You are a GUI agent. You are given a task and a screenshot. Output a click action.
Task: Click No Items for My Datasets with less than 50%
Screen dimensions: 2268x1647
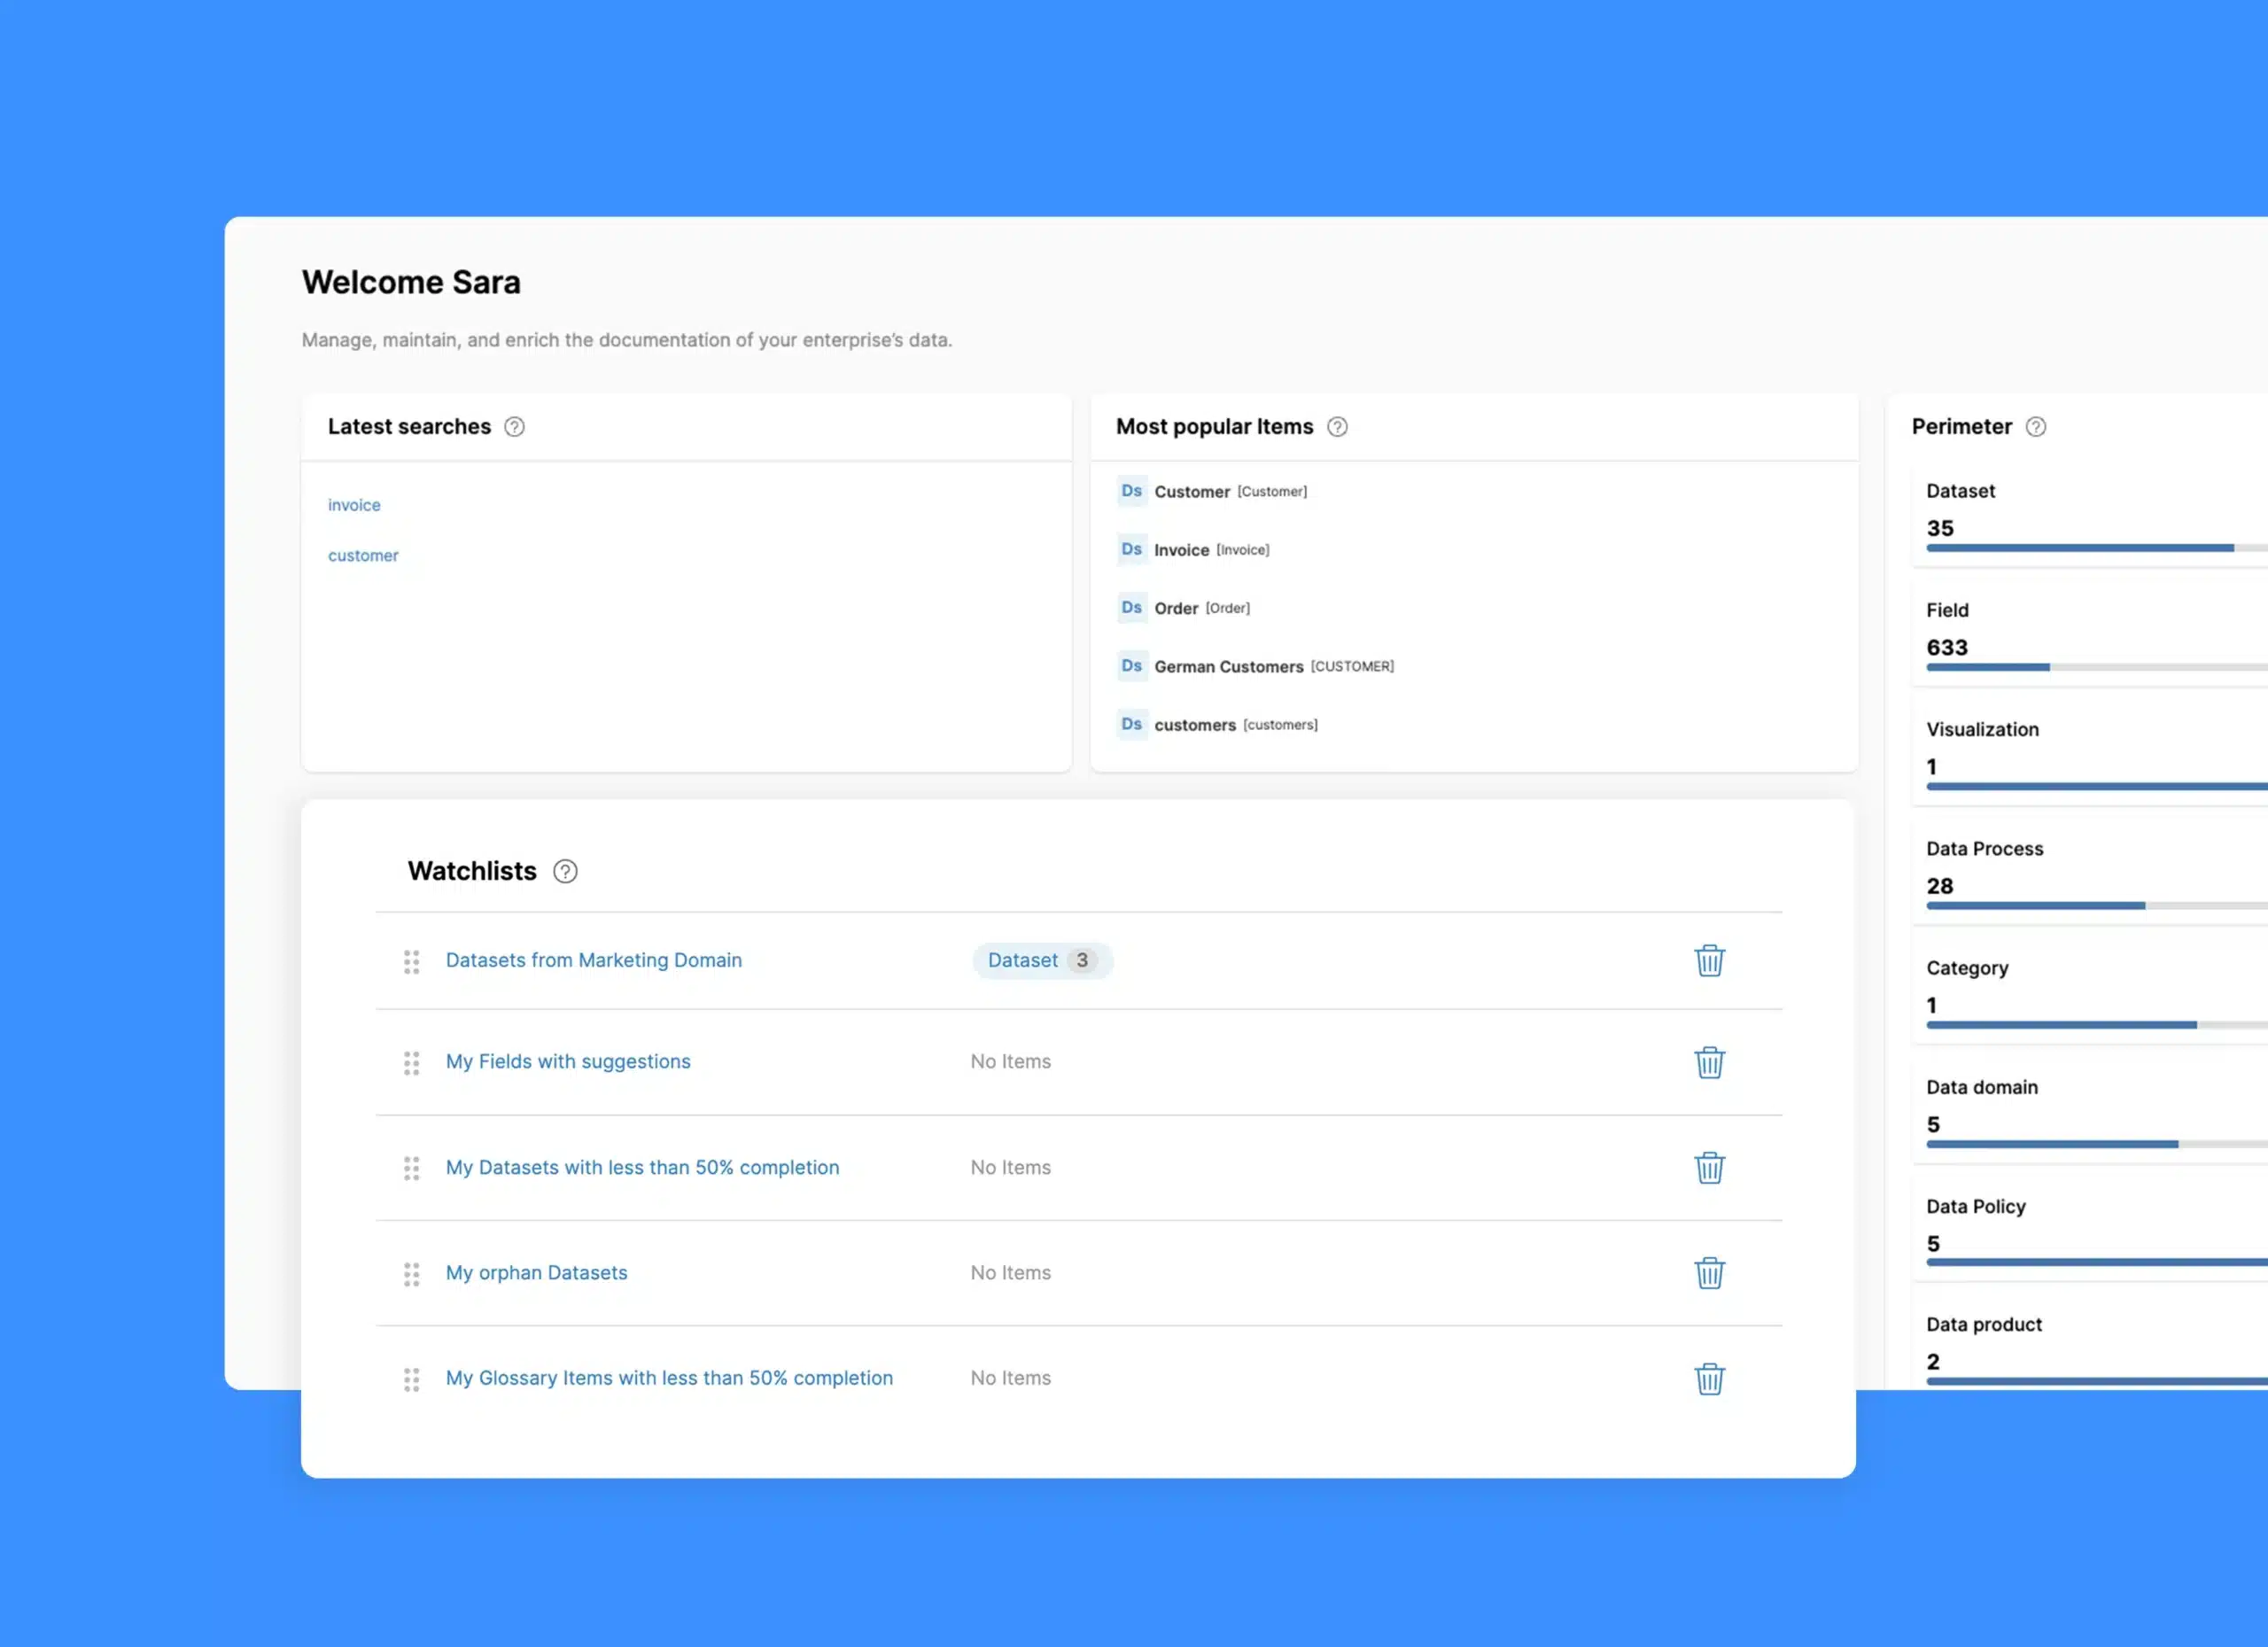[x=1010, y=1167]
